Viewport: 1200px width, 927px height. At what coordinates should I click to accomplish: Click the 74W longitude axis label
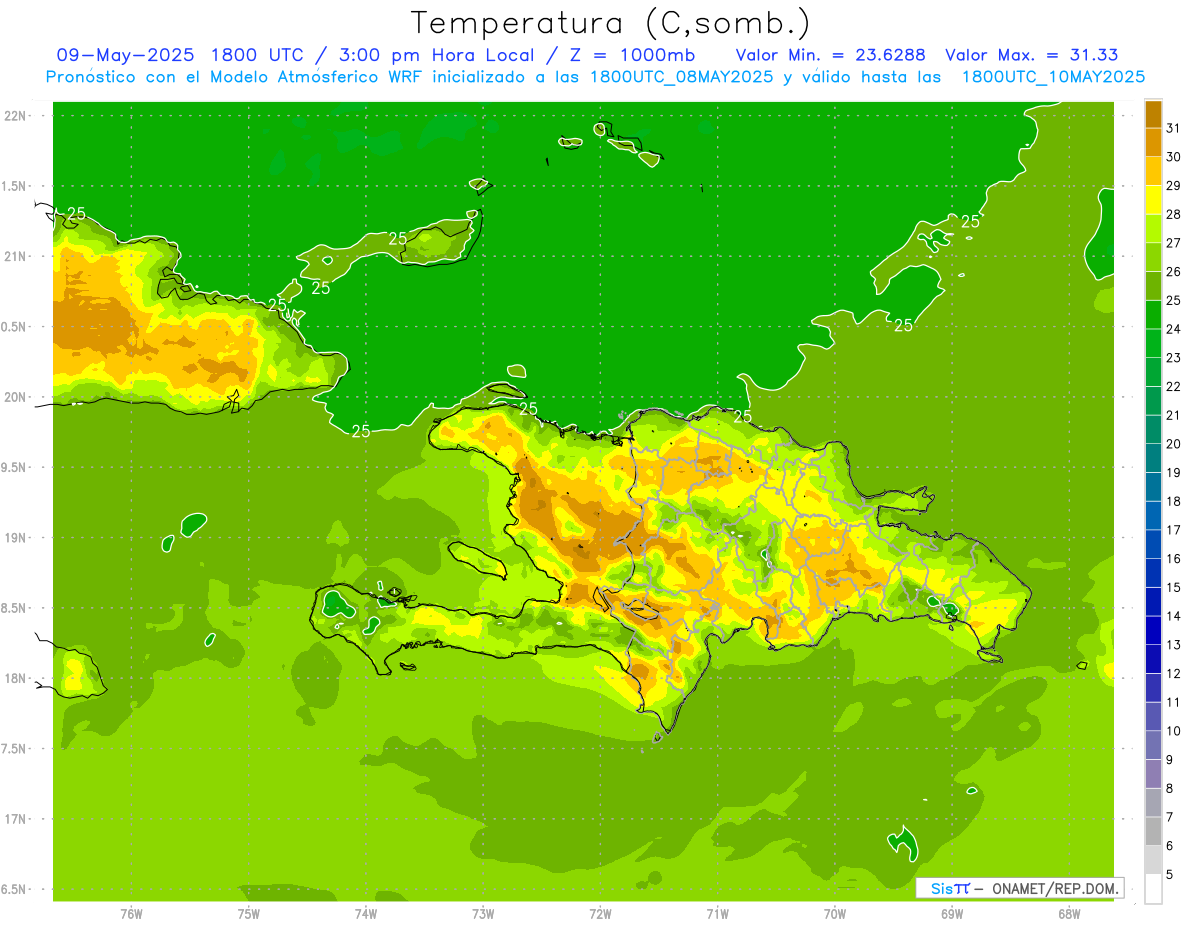366,914
